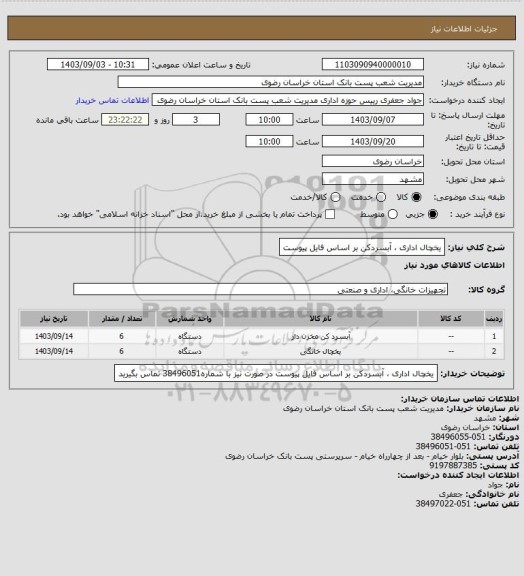This screenshot has height=576, width=524.
Task: Click the buyer notes field with 38496051
Action: pyautogui.click(x=276, y=373)
